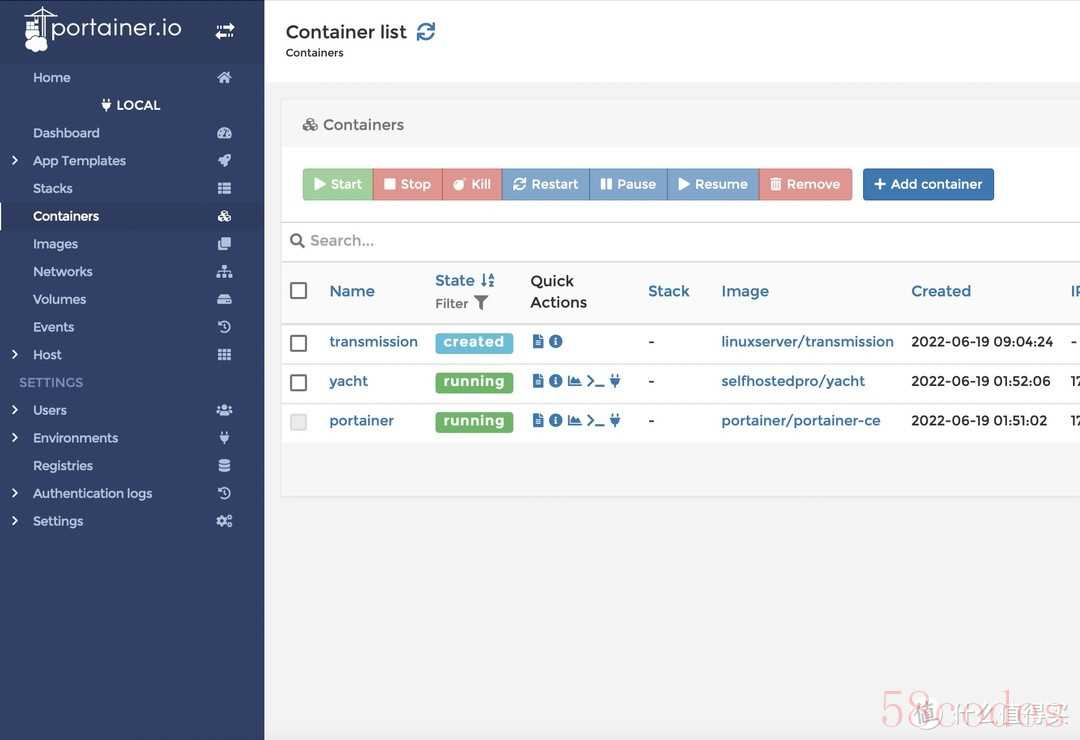
Task: Sort by the Name column header
Action: [352, 291]
